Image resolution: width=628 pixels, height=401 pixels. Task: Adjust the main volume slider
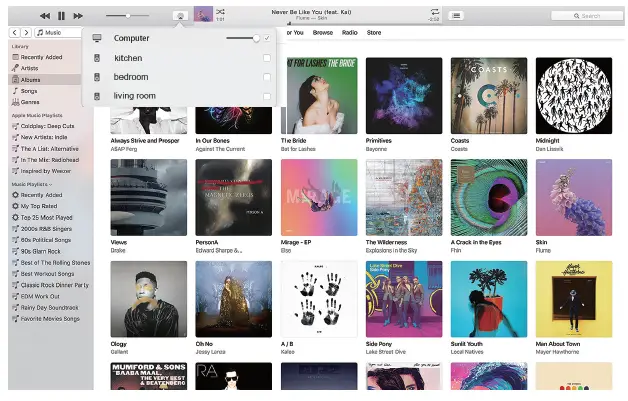pos(127,16)
